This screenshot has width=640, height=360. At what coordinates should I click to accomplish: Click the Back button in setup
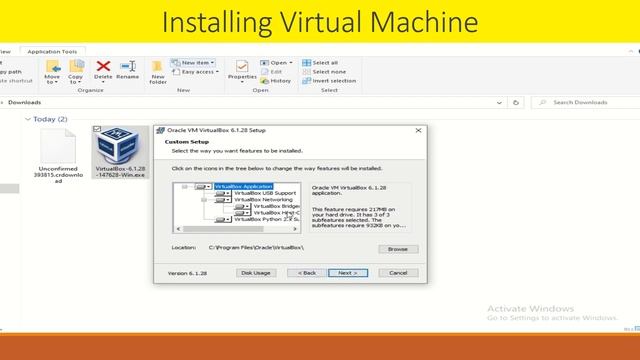(307, 273)
